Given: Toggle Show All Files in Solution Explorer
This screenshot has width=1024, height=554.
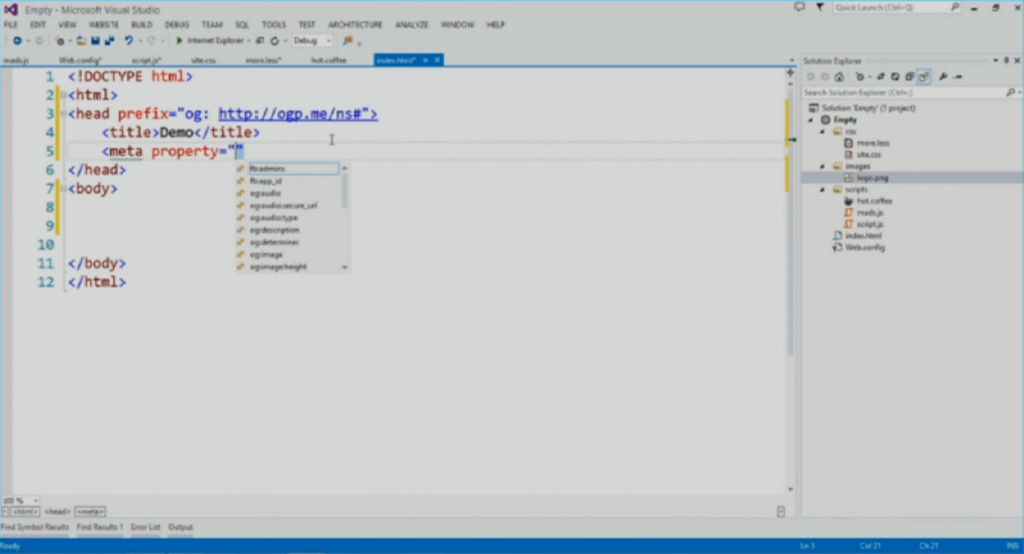Looking at the screenshot, I should (x=923, y=76).
